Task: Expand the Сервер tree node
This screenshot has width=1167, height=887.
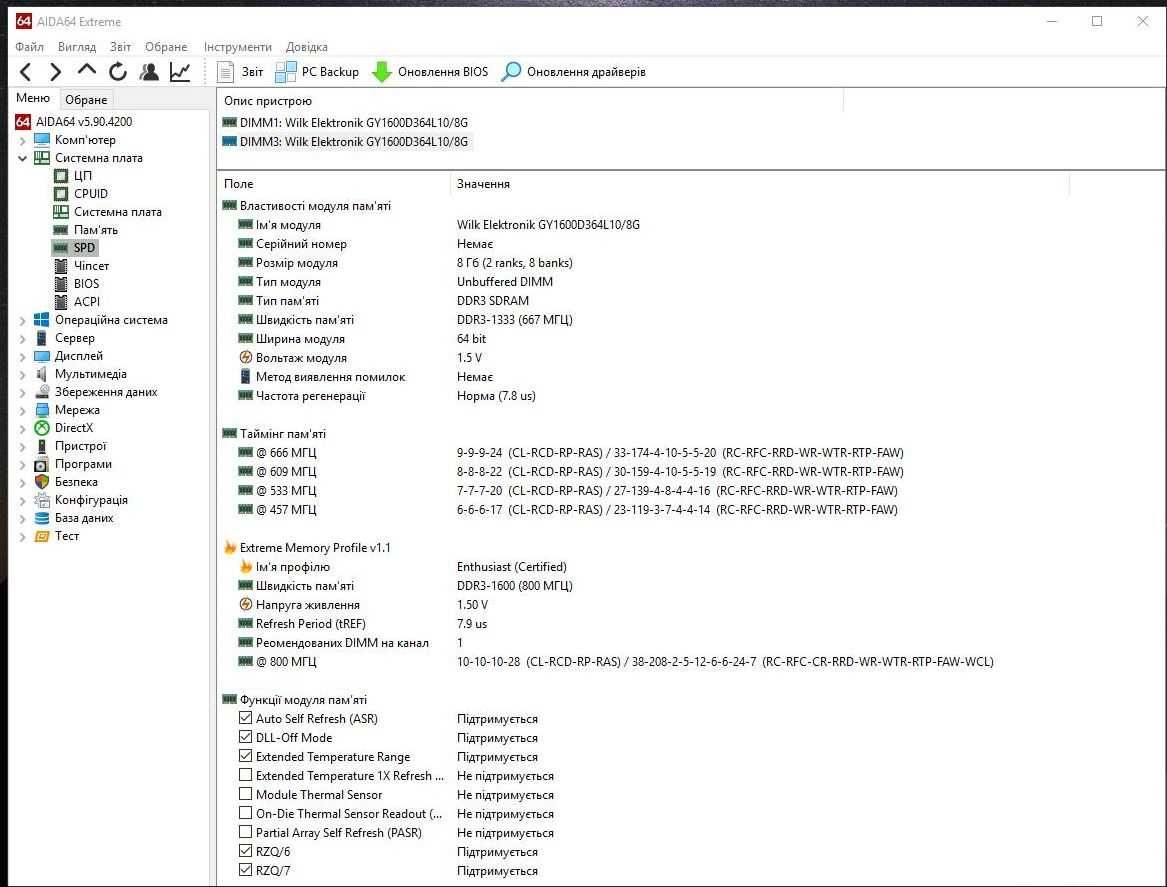Action: pyautogui.click(x=22, y=338)
